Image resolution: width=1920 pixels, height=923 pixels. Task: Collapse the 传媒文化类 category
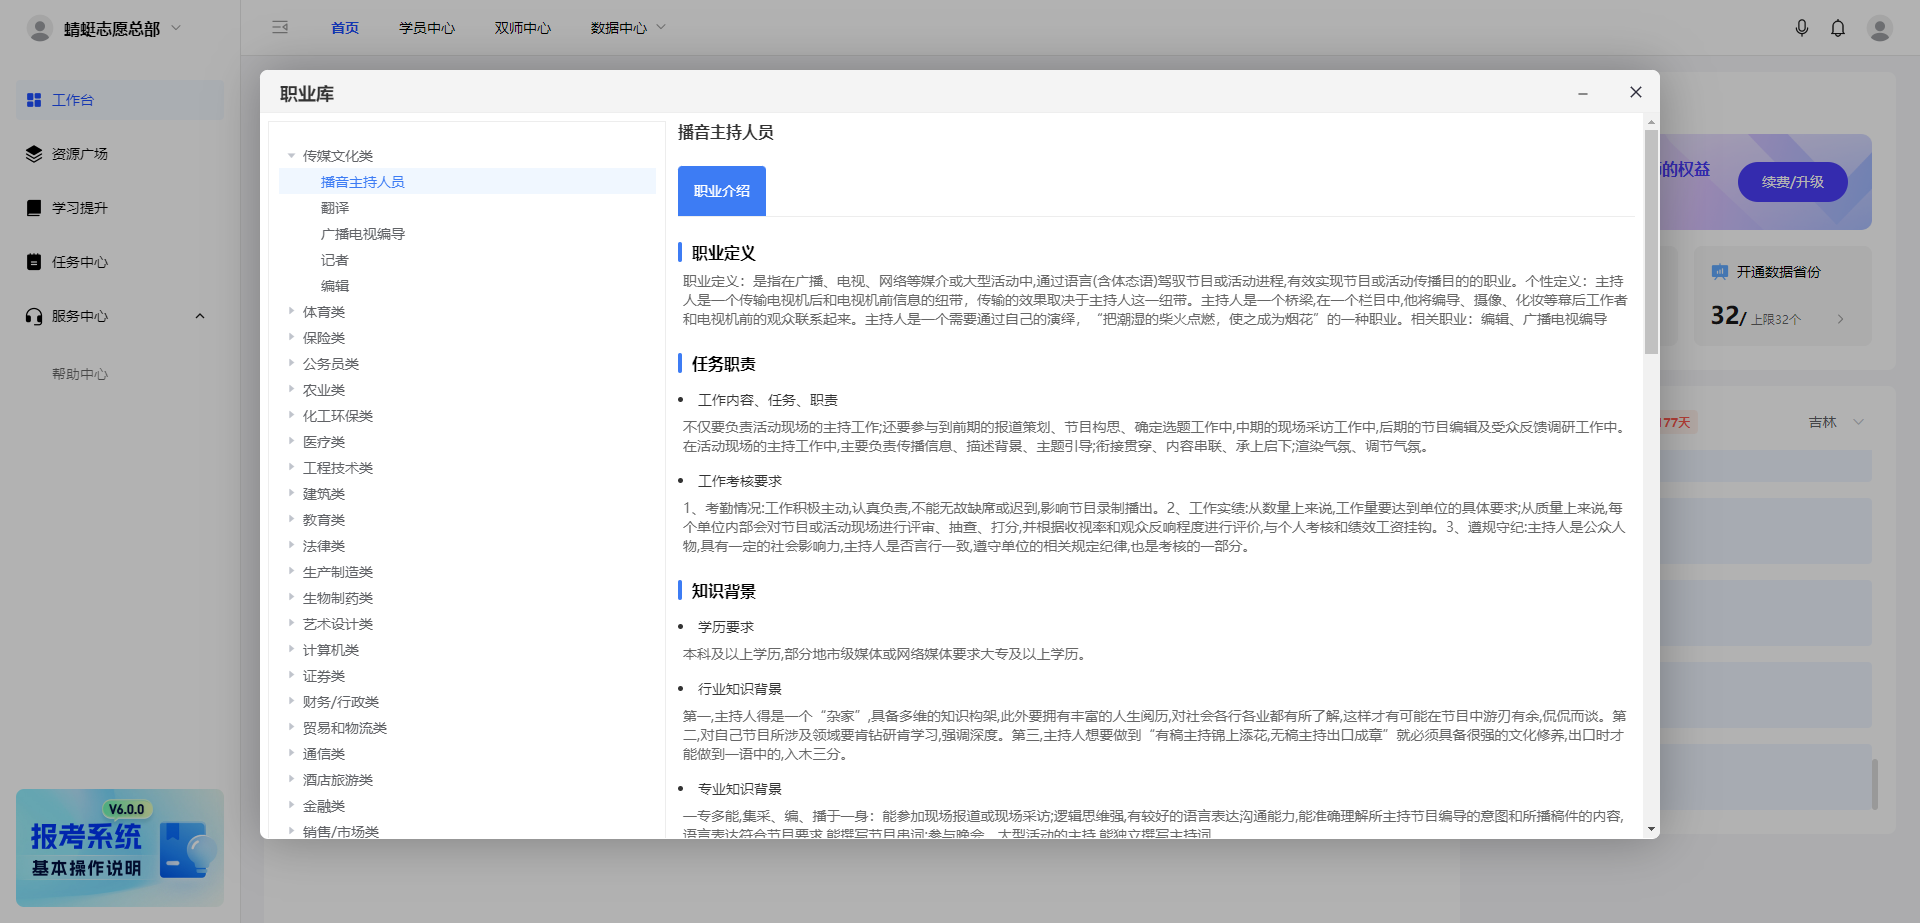click(290, 156)
